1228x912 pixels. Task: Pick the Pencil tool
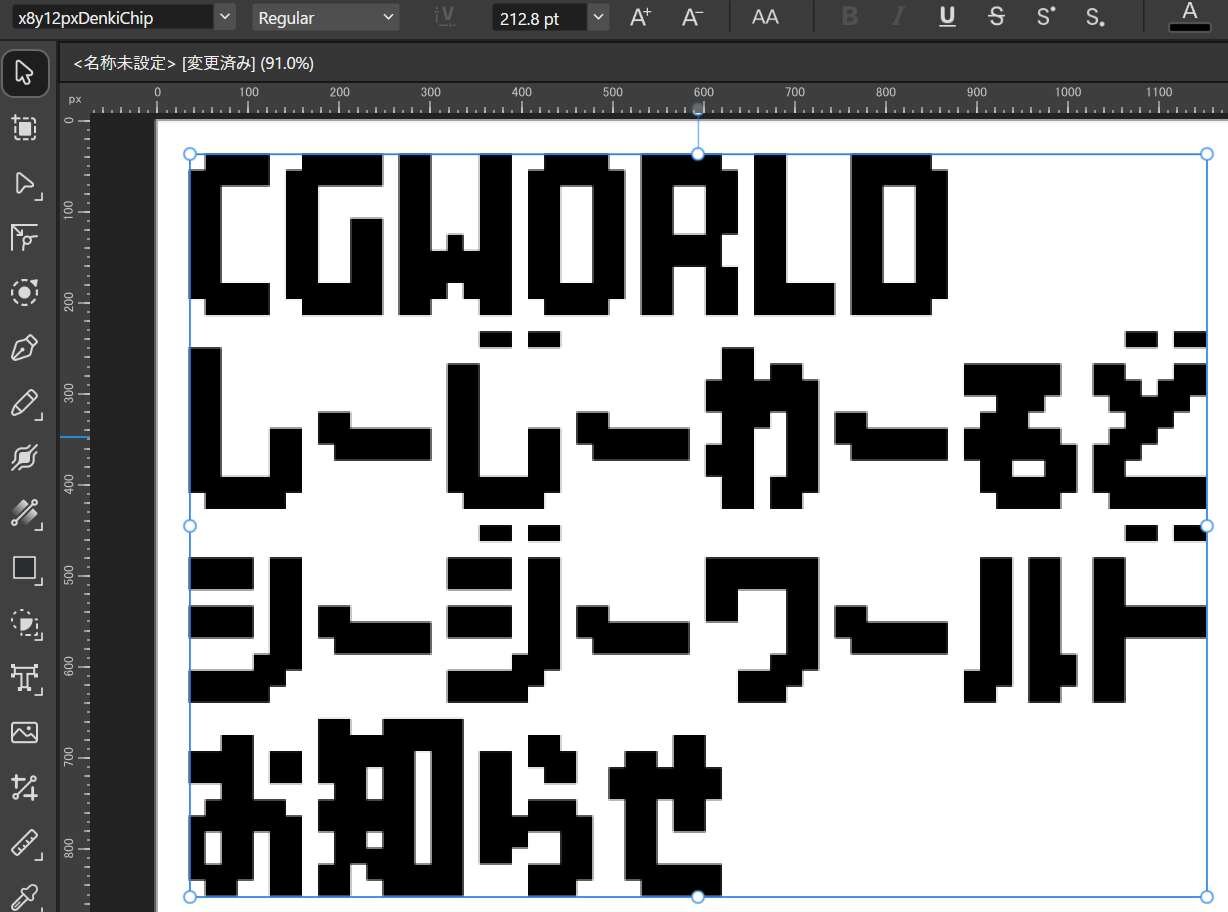coord(24,404)
